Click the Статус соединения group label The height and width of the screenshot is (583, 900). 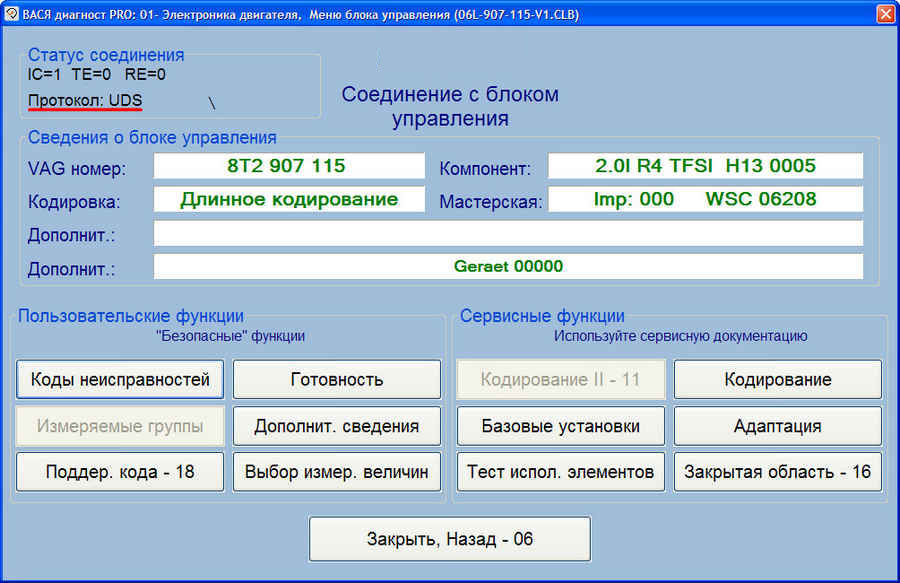pyautogui.click(x=106, y=55)
